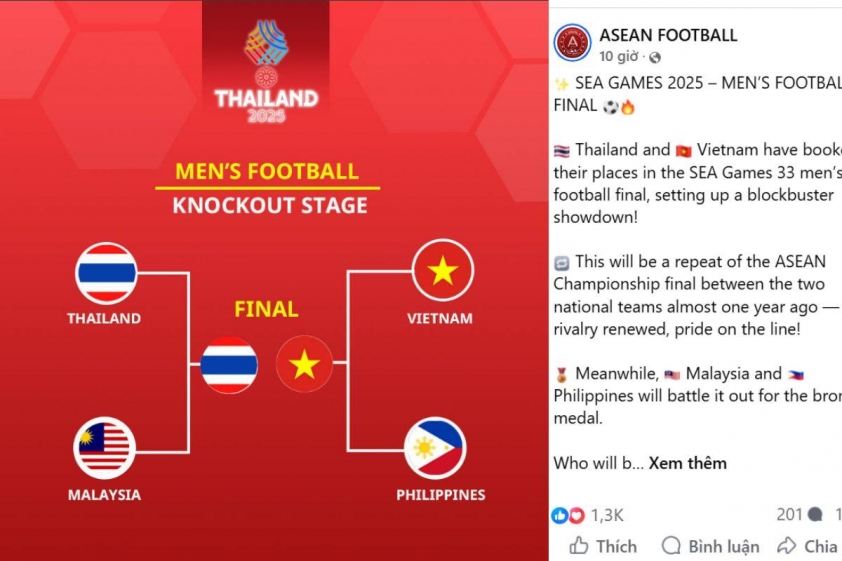Open the '10 giờ' post timestamp
Viewport: 842px width, 561px height.
click(619, 57)
